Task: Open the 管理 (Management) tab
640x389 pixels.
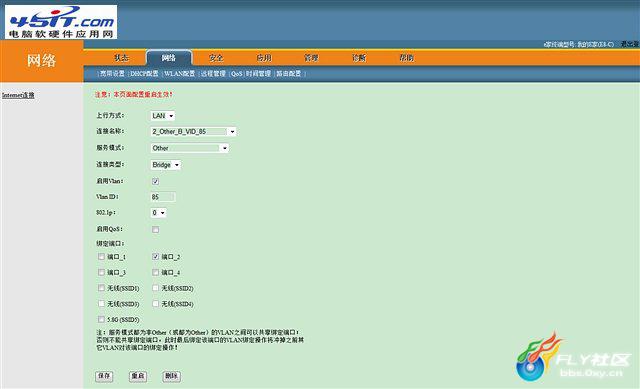Action: [311, 58]
